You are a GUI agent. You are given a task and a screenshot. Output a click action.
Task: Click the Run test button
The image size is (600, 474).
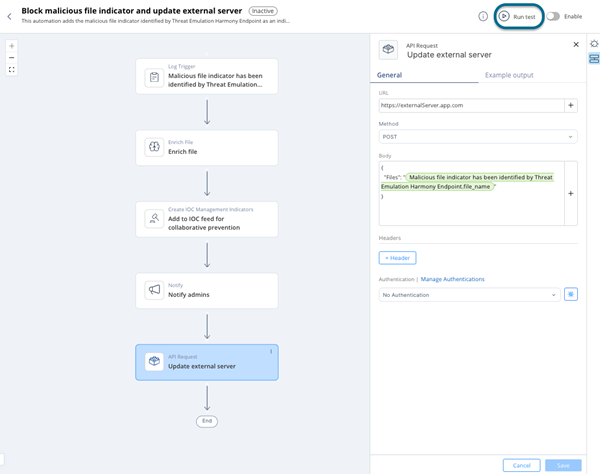[518, 16]
